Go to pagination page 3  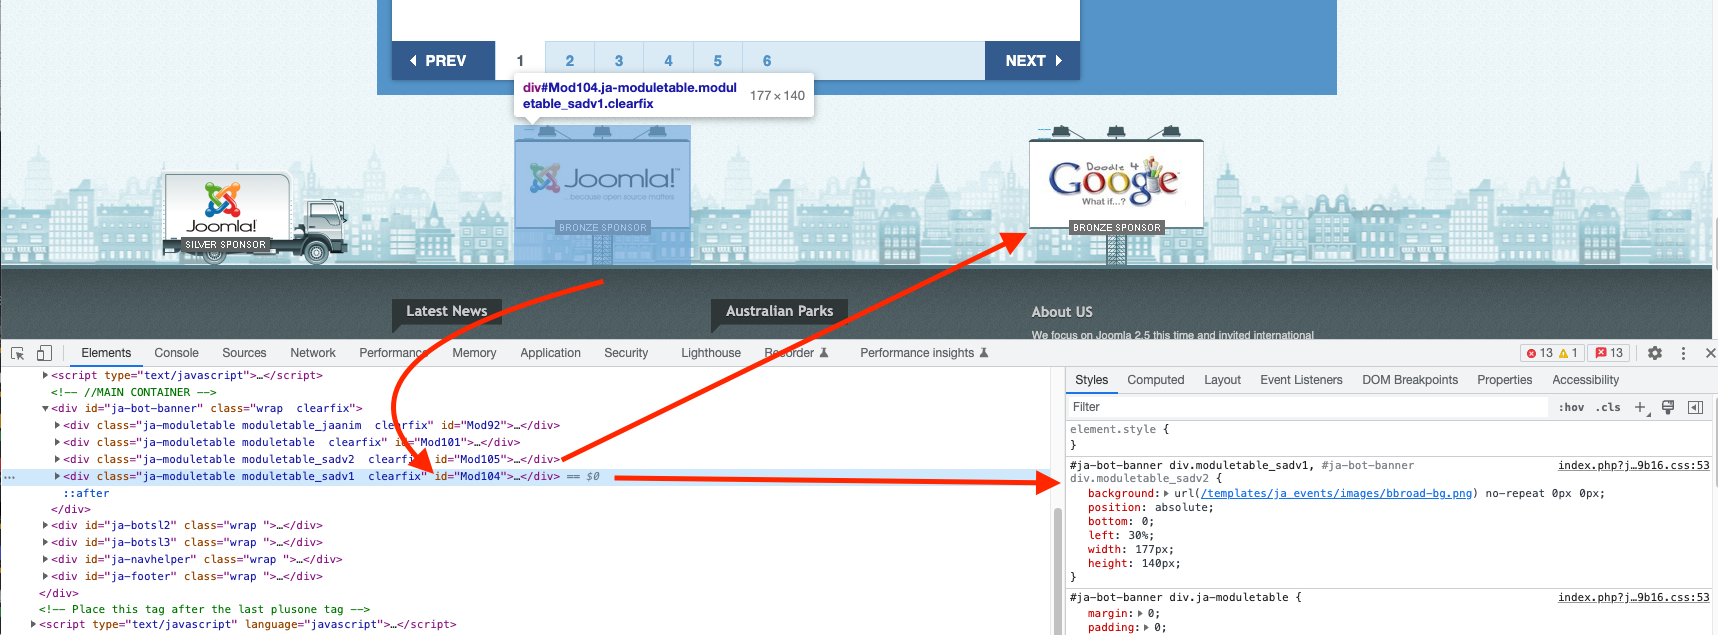pyautogui.click(x=619, y=61)
